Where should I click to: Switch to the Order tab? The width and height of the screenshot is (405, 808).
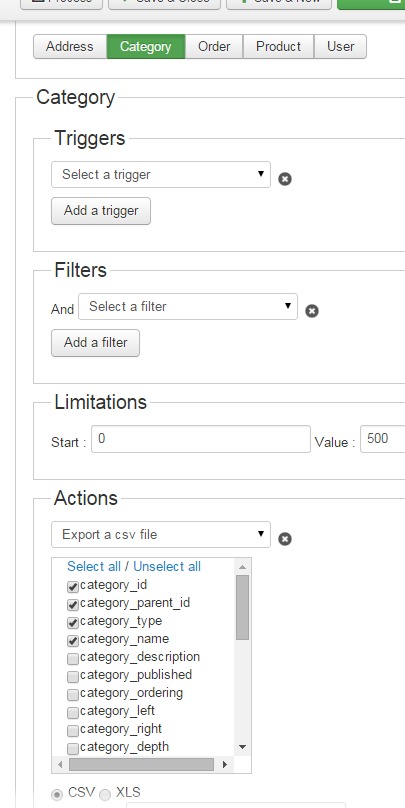[x=214, y=46]
